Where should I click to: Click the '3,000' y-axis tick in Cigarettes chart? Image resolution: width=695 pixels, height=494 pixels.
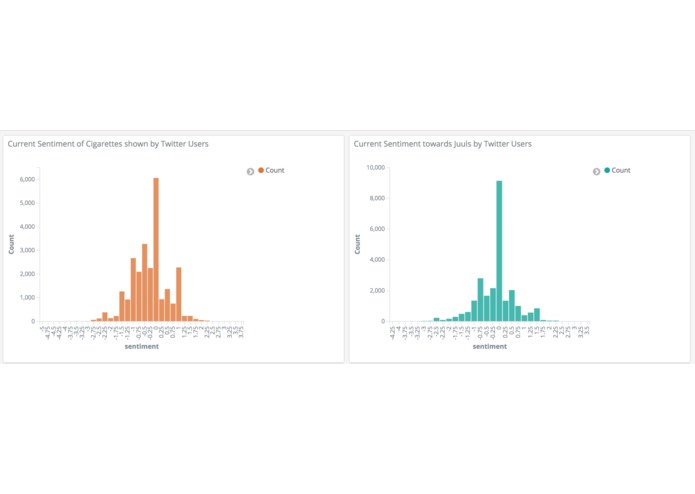(27, 250)
